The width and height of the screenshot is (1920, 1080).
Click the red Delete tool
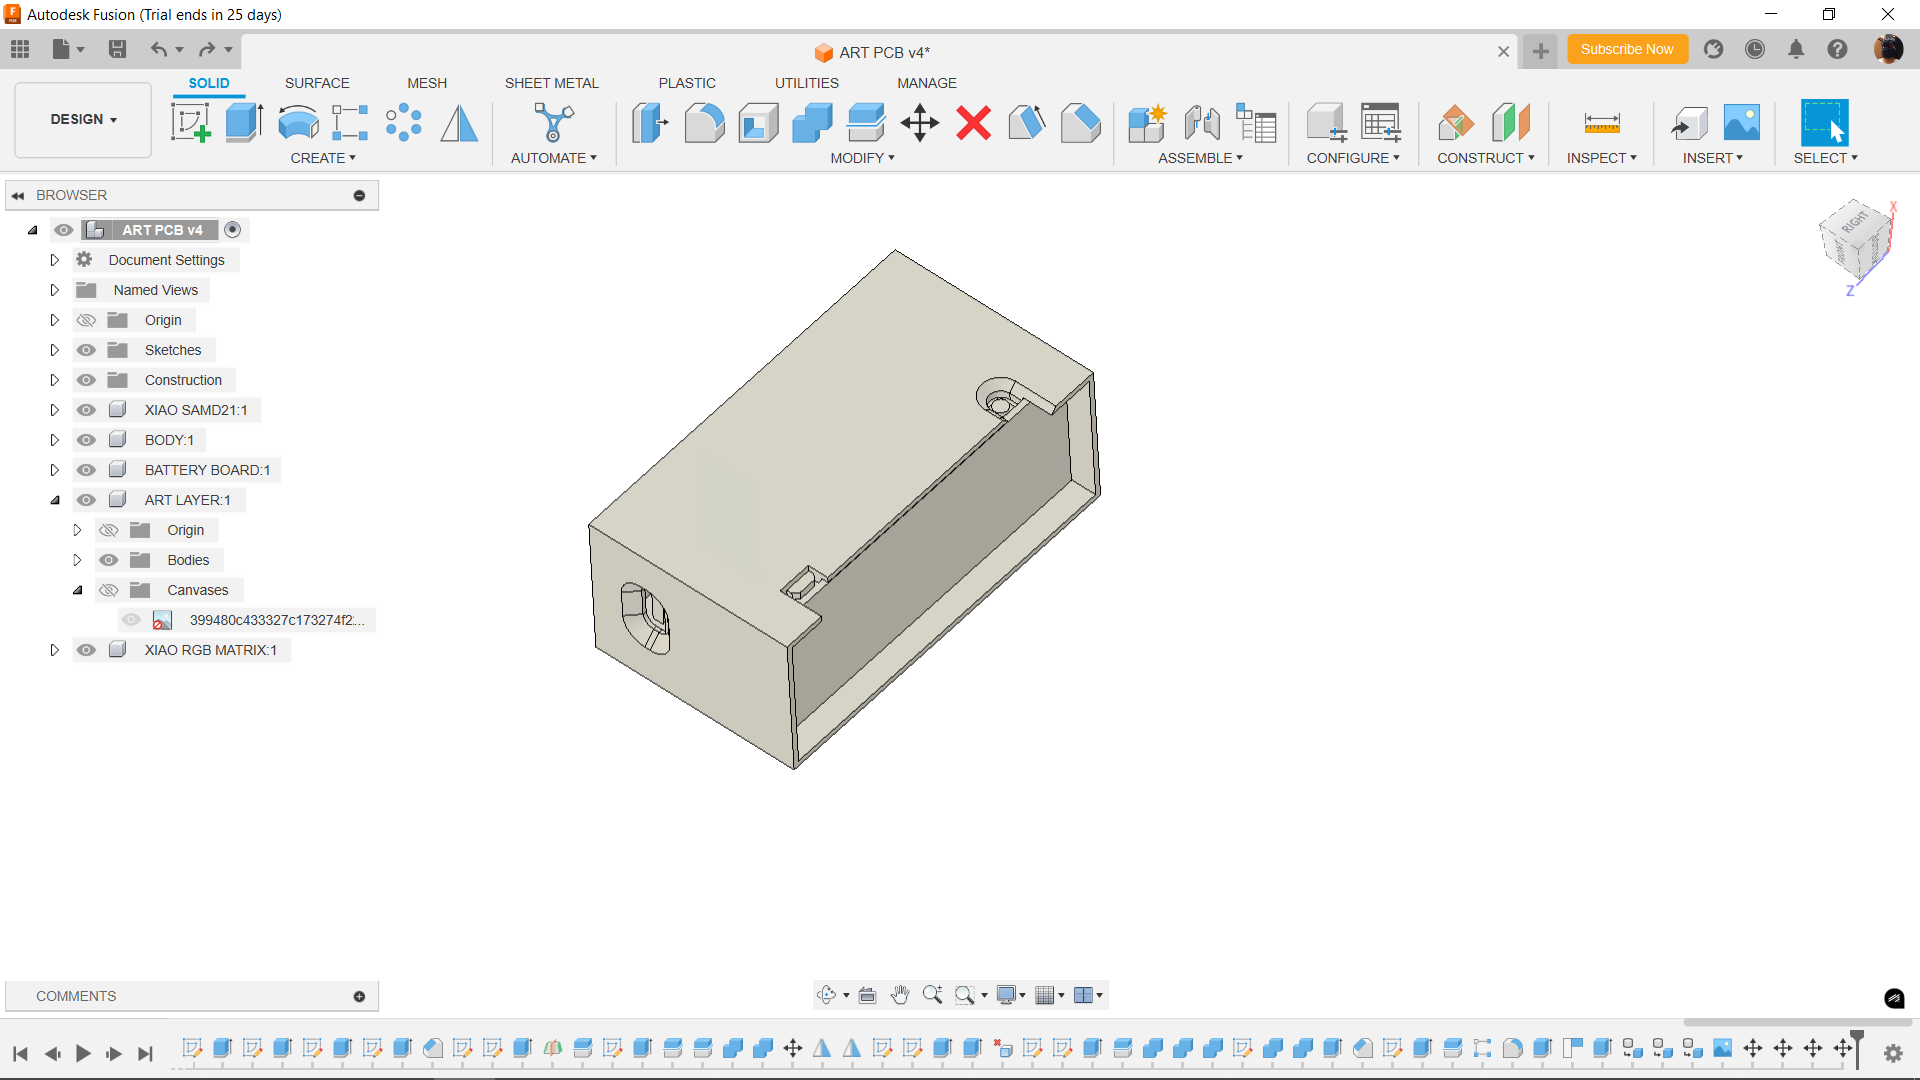coord(973,123)
